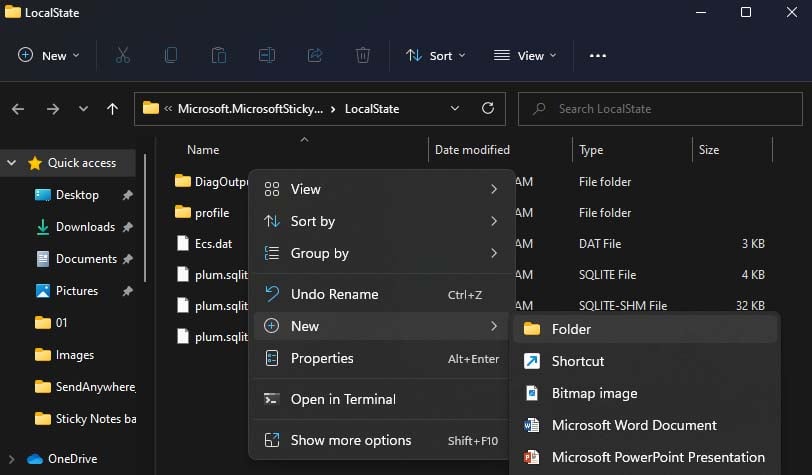Viewport: 812px width, 475px height.
Task: Open Downloads in the navigation pane
Action: (x=84, y=227)
